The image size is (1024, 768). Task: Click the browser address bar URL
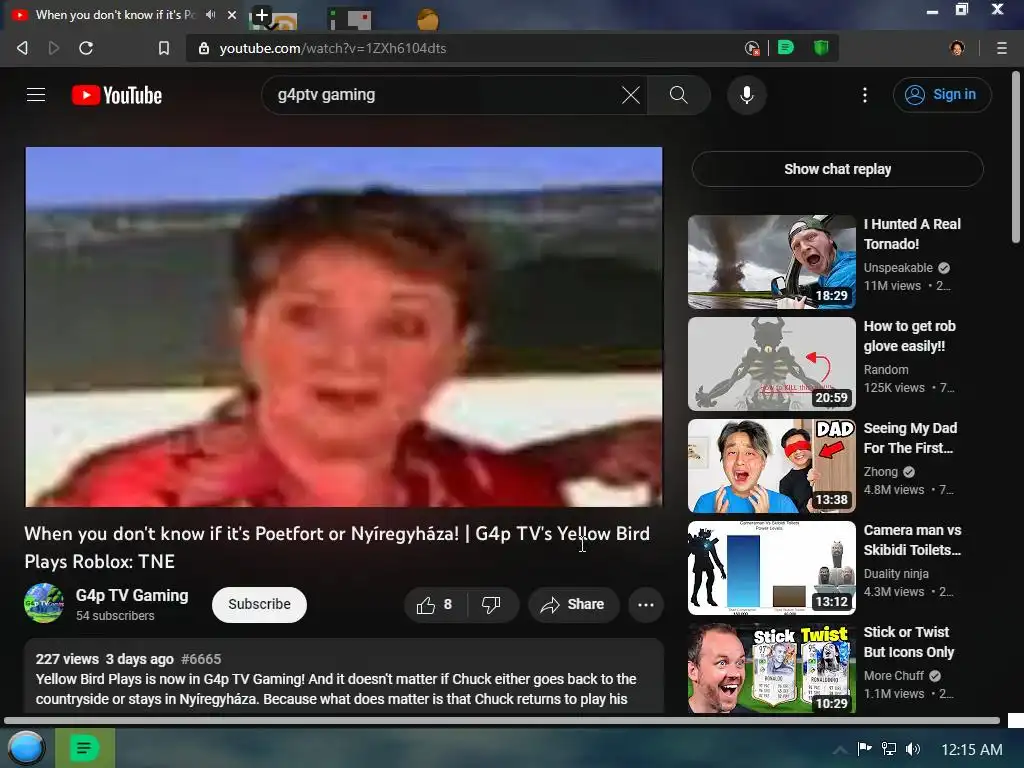332,48
